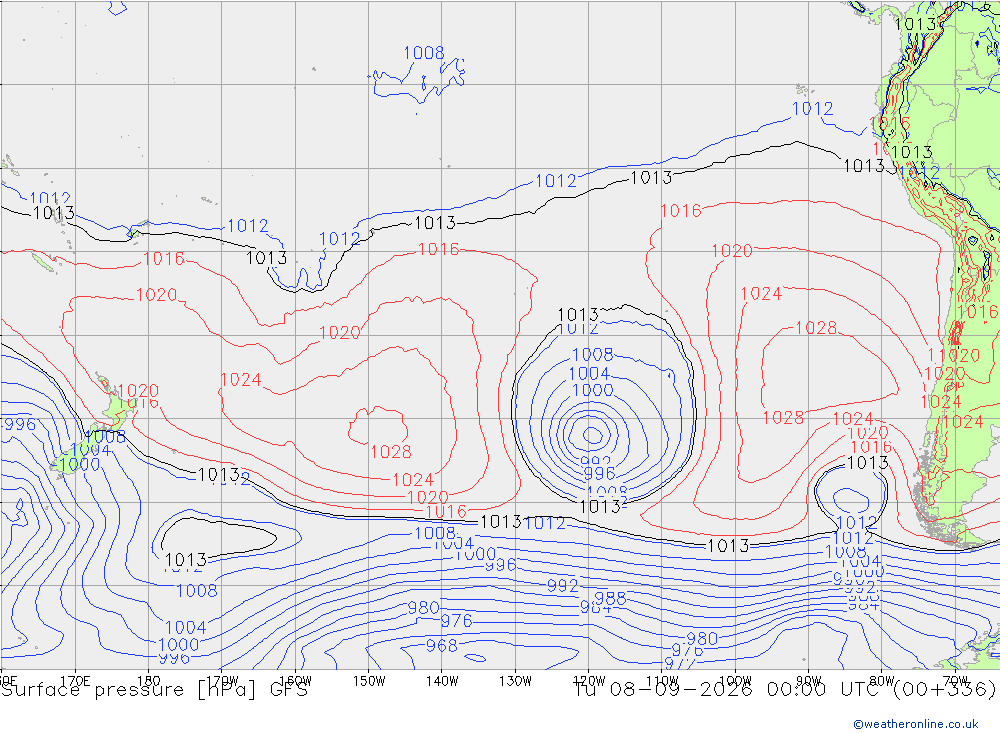This screenshot has width=1000, height=733.
Task: Click the 100W longitude label
Action: pyautogui.click(x=735, y=681)
